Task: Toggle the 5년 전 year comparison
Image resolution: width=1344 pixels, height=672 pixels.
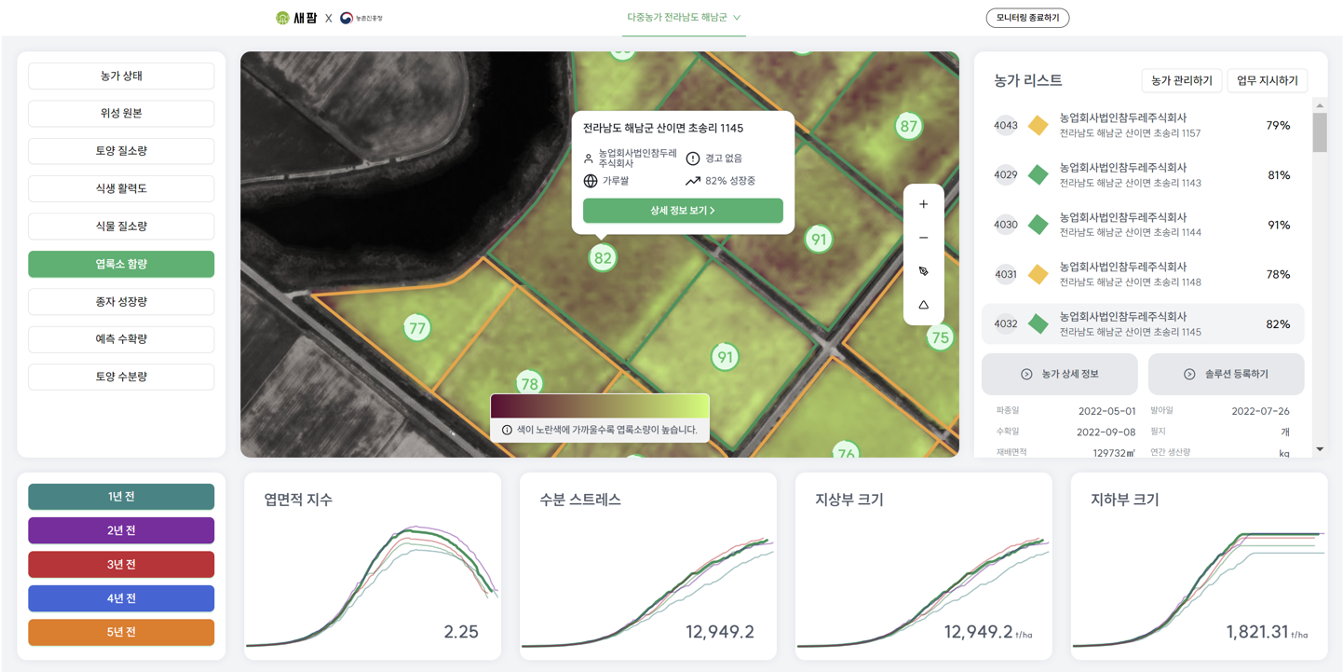Action: tap(121, 633)
